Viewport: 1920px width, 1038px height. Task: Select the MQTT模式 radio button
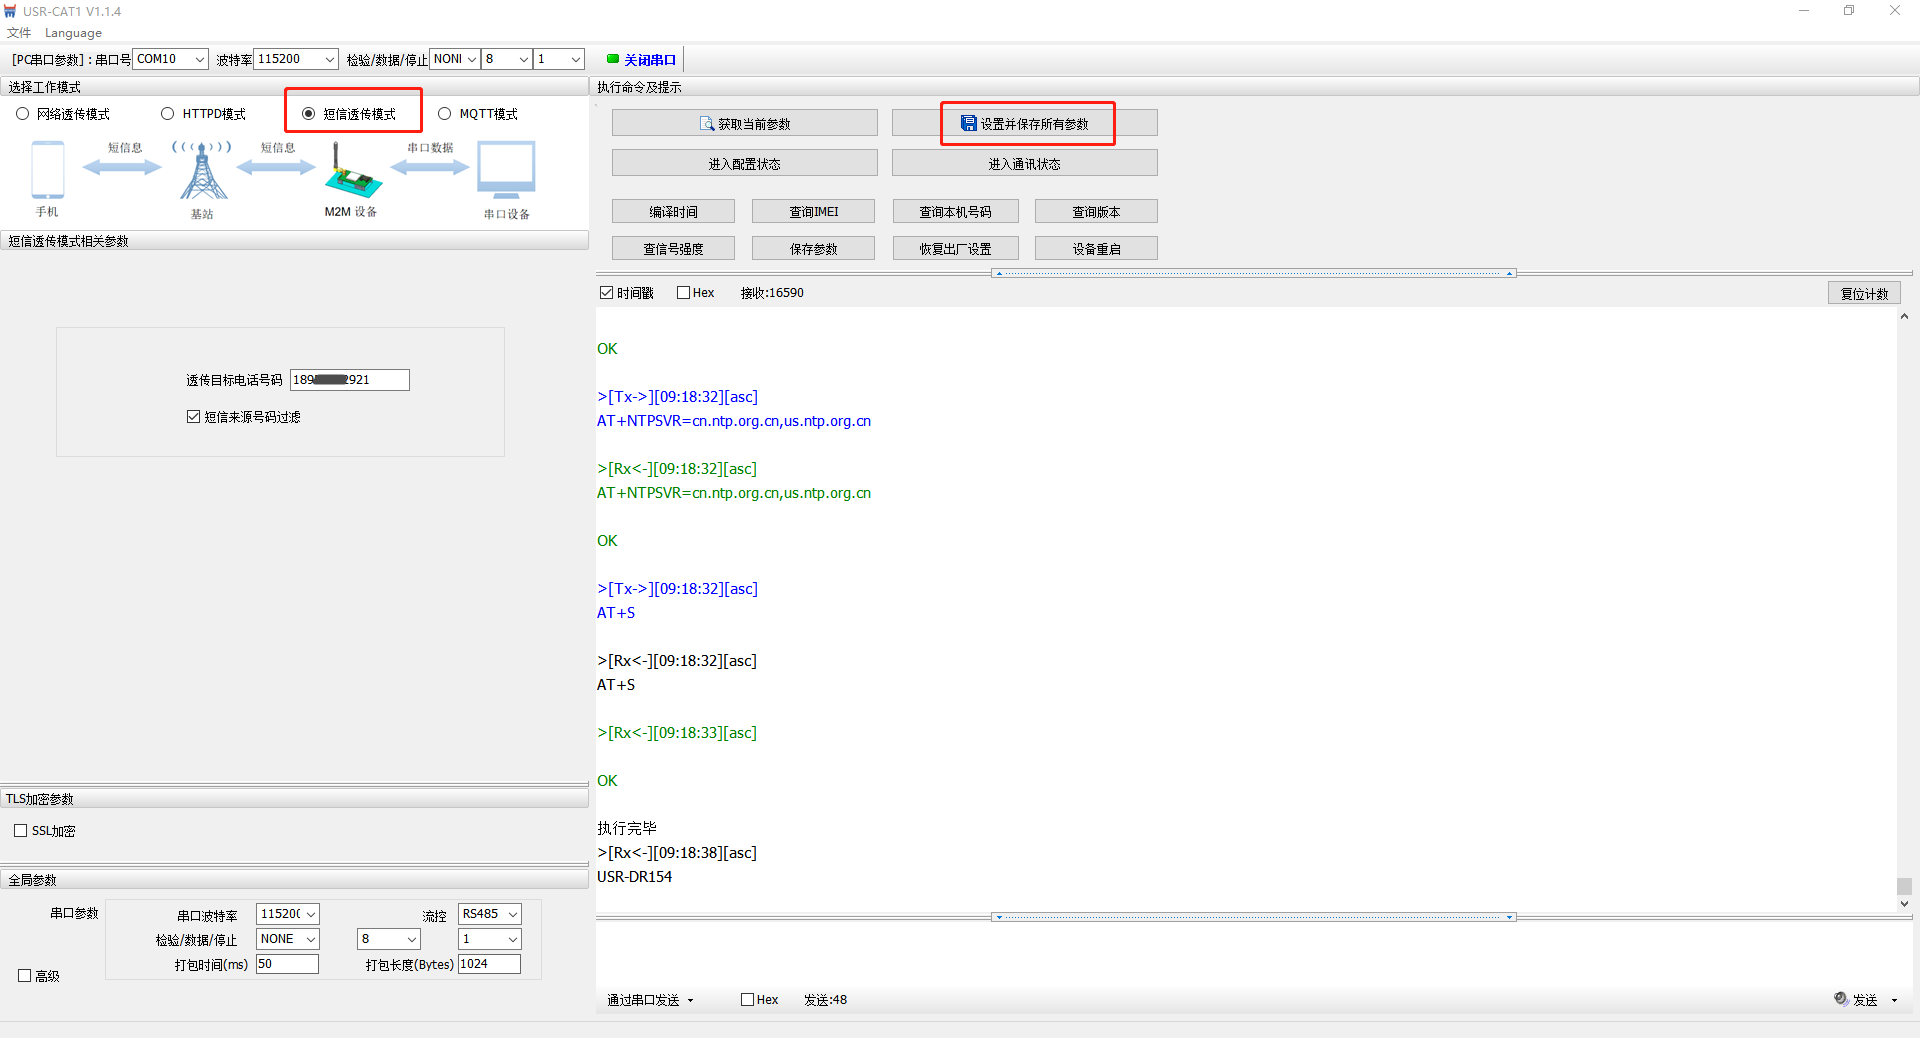click(x=445, y=114)
